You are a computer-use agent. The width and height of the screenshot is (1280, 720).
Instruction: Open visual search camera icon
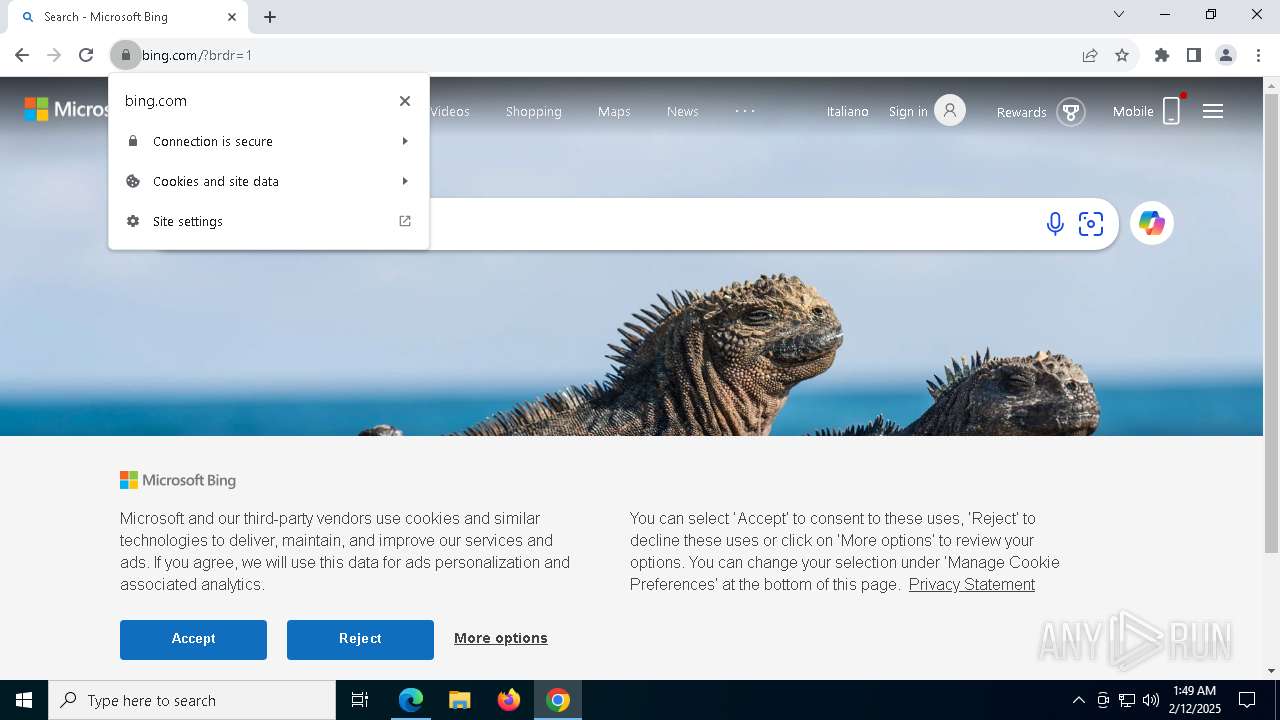[x=1091, y=223]
